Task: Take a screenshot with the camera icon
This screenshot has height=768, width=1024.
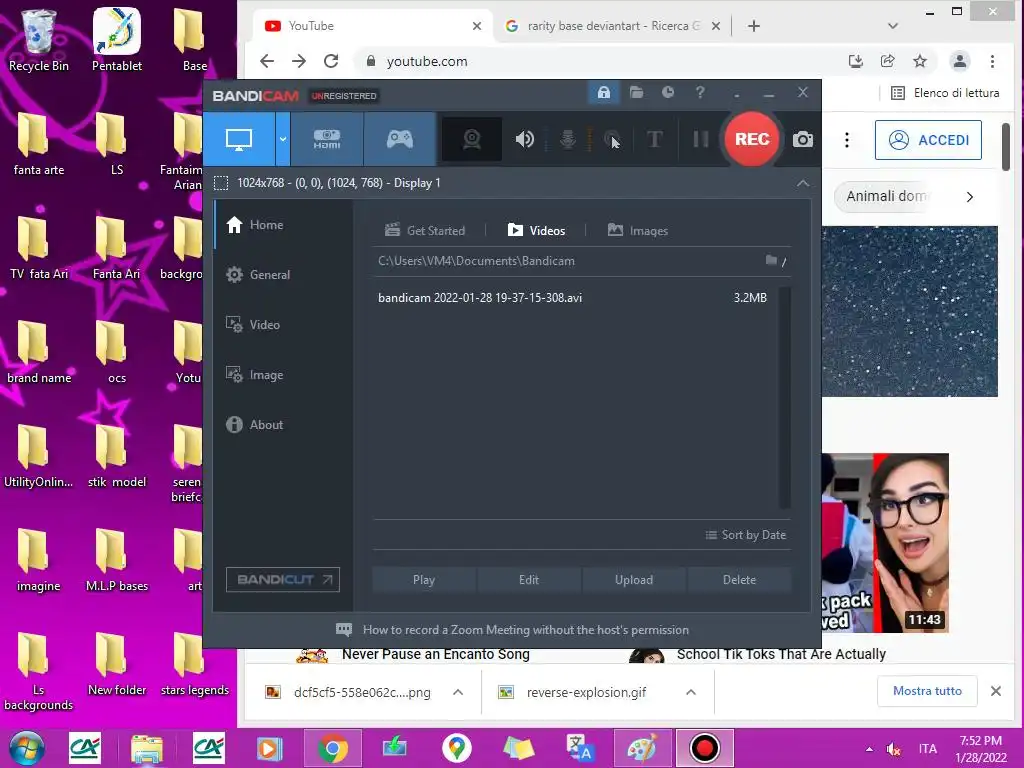Action: [803, 139]
